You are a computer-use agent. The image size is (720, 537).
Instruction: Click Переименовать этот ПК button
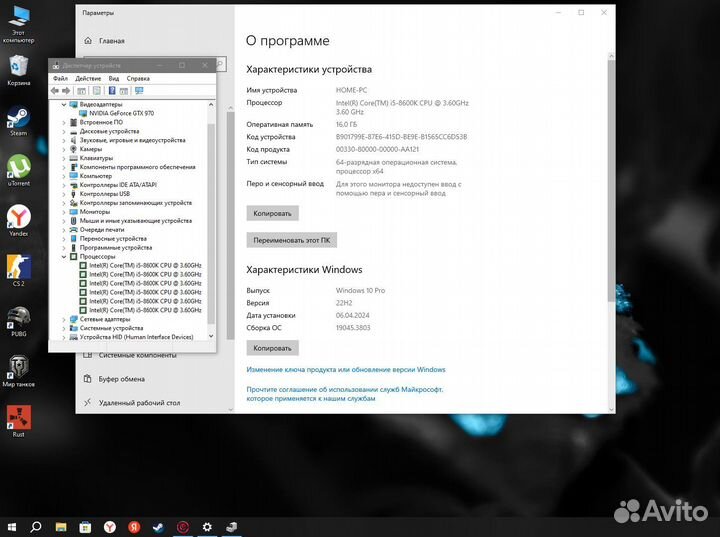[292, 240]
